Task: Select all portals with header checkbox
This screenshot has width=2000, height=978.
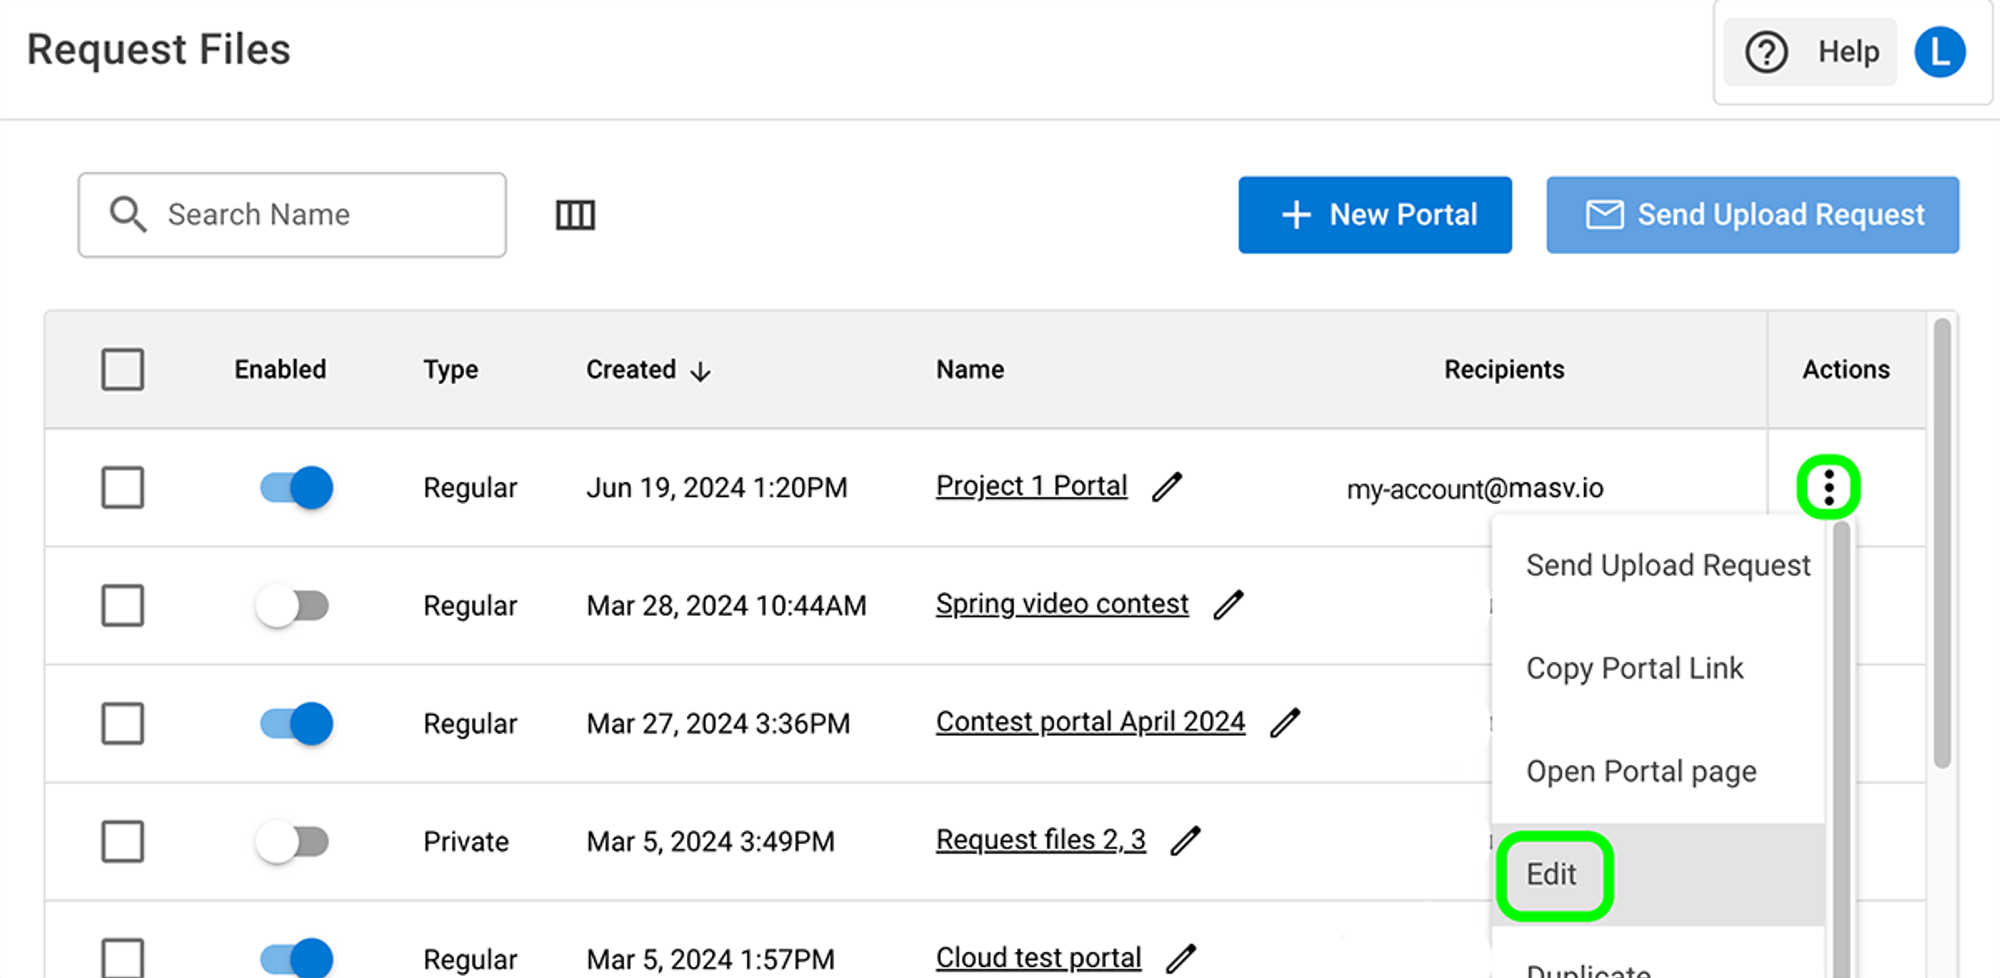Action: 123,369
